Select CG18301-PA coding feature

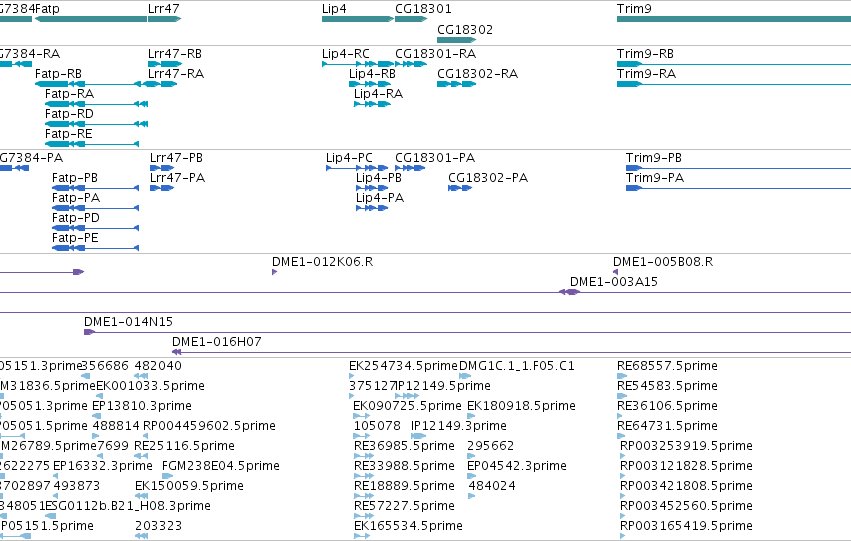click(435, 158)
